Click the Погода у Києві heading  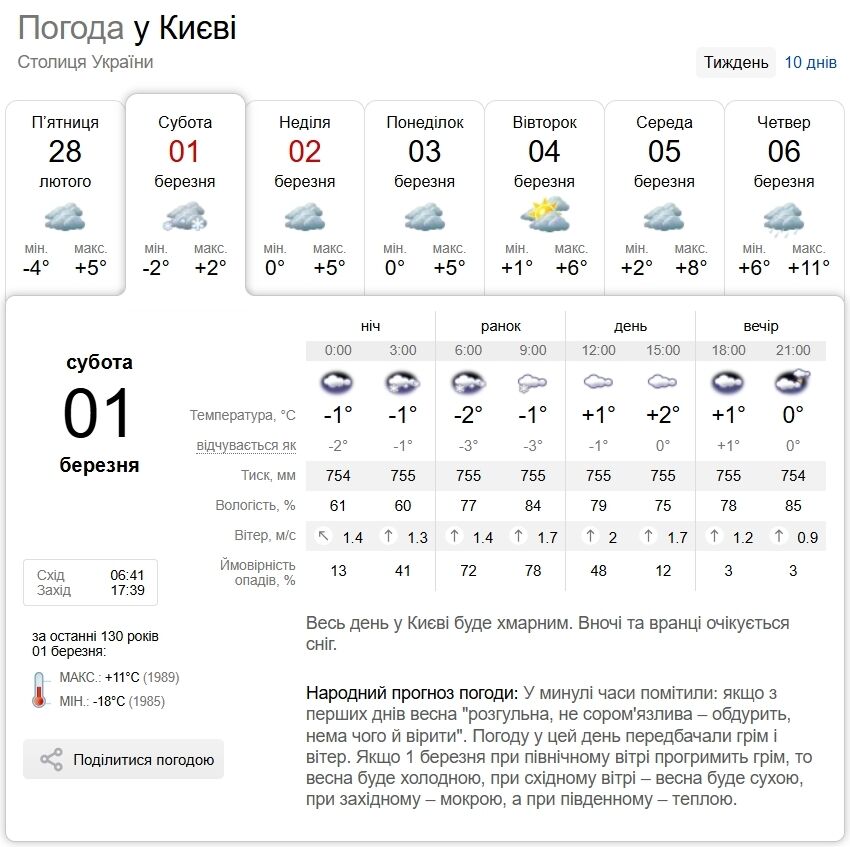coord(127,27)
